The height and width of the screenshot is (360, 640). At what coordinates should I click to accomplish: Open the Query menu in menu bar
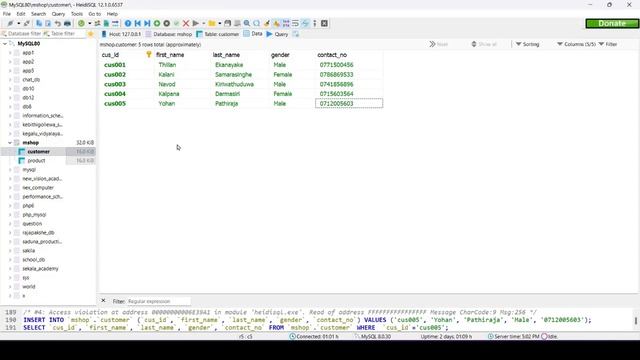coord(58,14)
